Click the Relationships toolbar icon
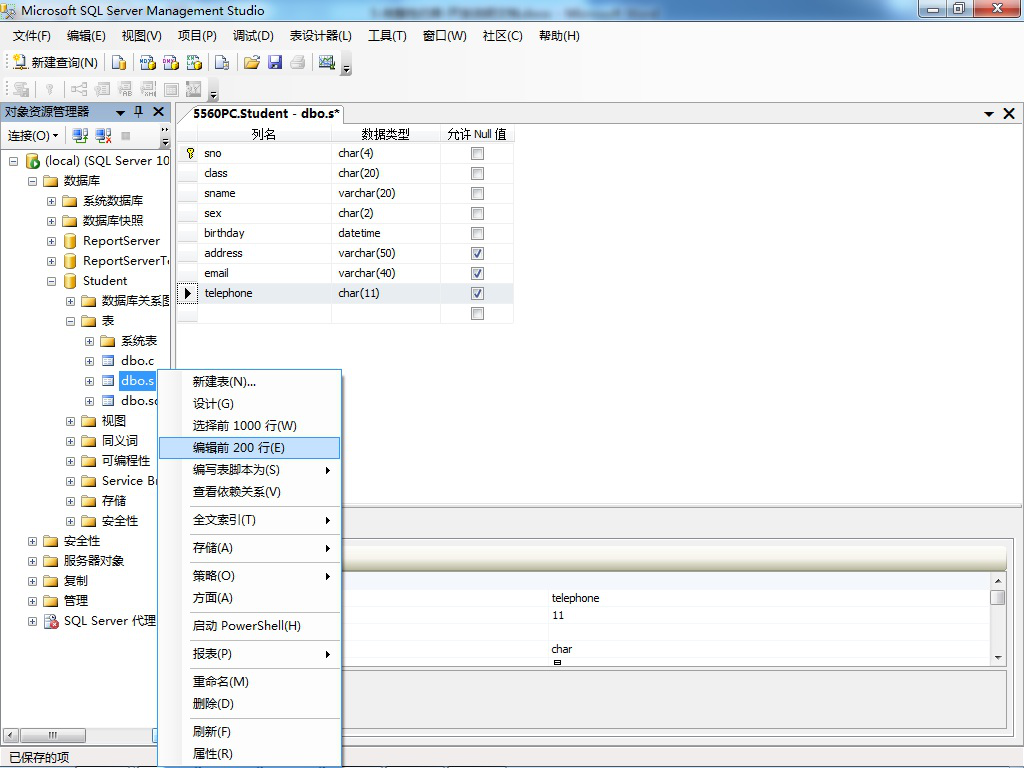Viewport: 1024px width, 768px height. click(x=79, y=89)
